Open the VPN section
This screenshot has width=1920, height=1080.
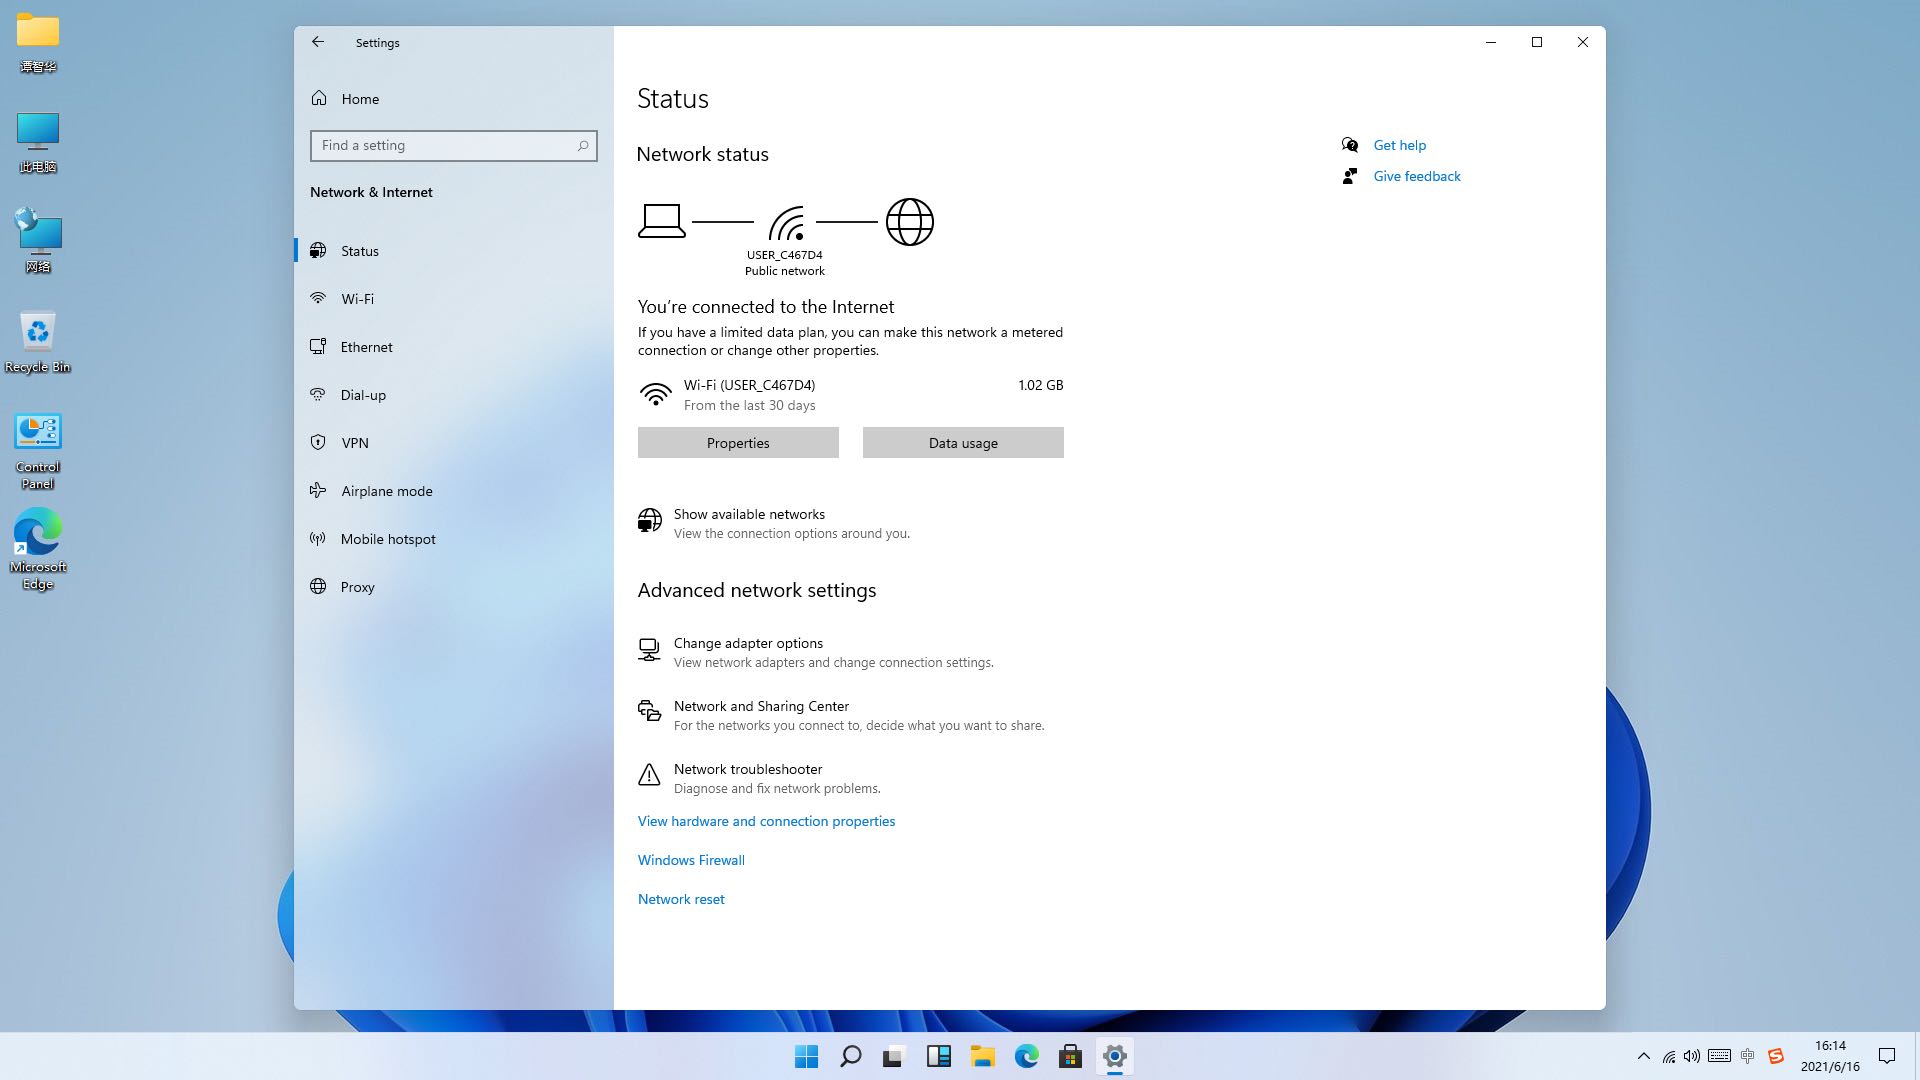[354, 443]
